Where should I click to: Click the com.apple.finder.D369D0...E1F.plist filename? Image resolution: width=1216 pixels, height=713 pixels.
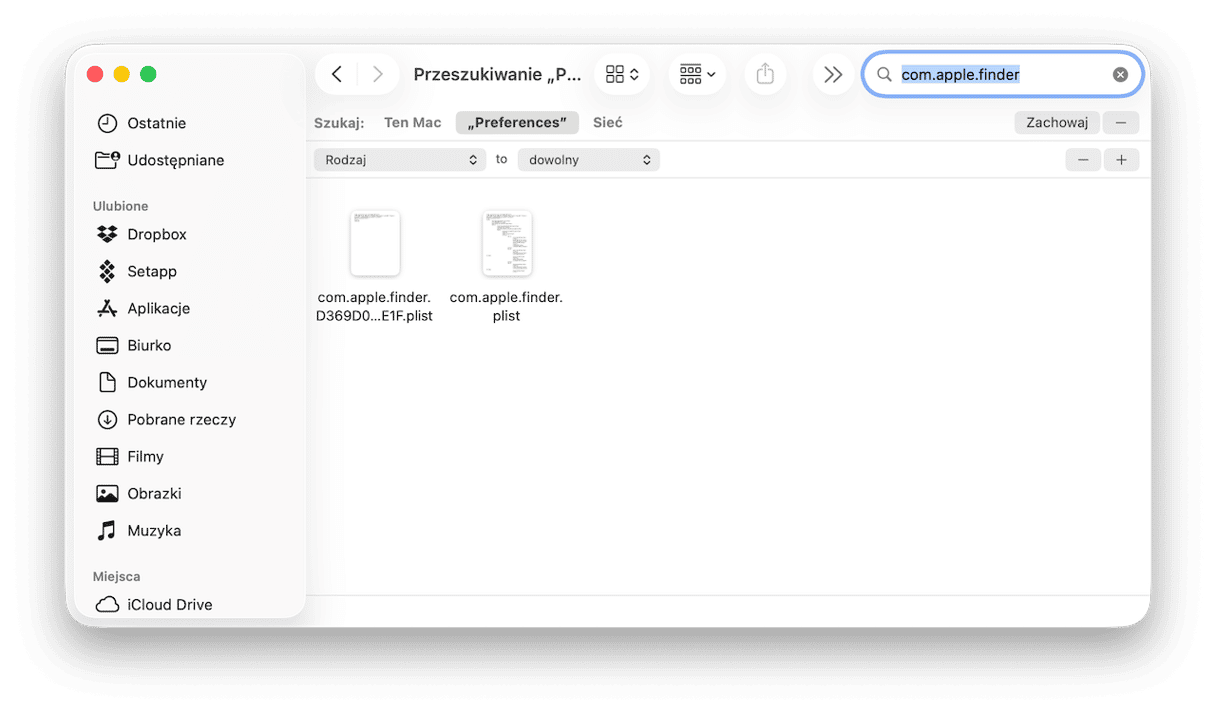[x=374, y=306]
